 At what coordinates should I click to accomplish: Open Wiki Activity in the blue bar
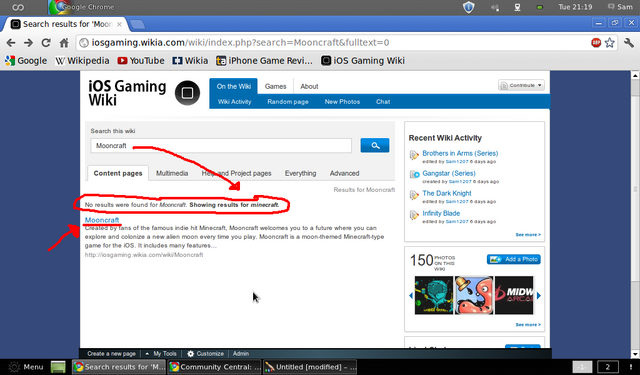point(234,102)
